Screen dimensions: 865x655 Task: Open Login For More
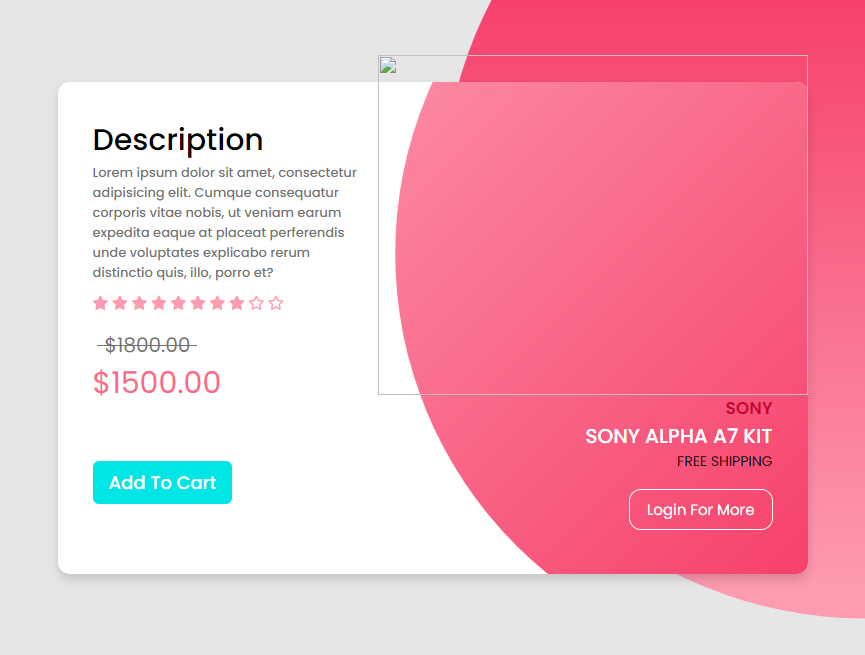point(701,509)
